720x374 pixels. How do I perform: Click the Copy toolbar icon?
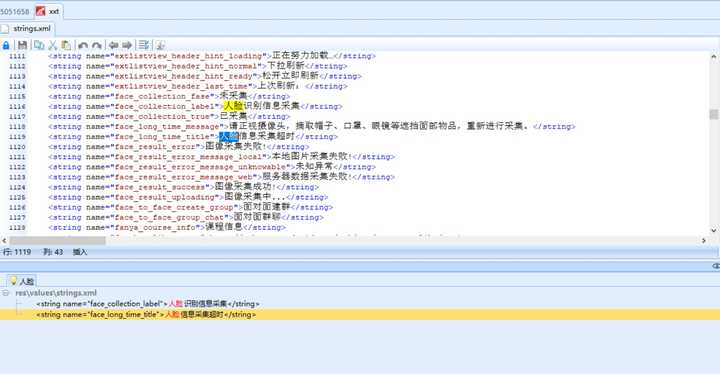pos(39,45)
